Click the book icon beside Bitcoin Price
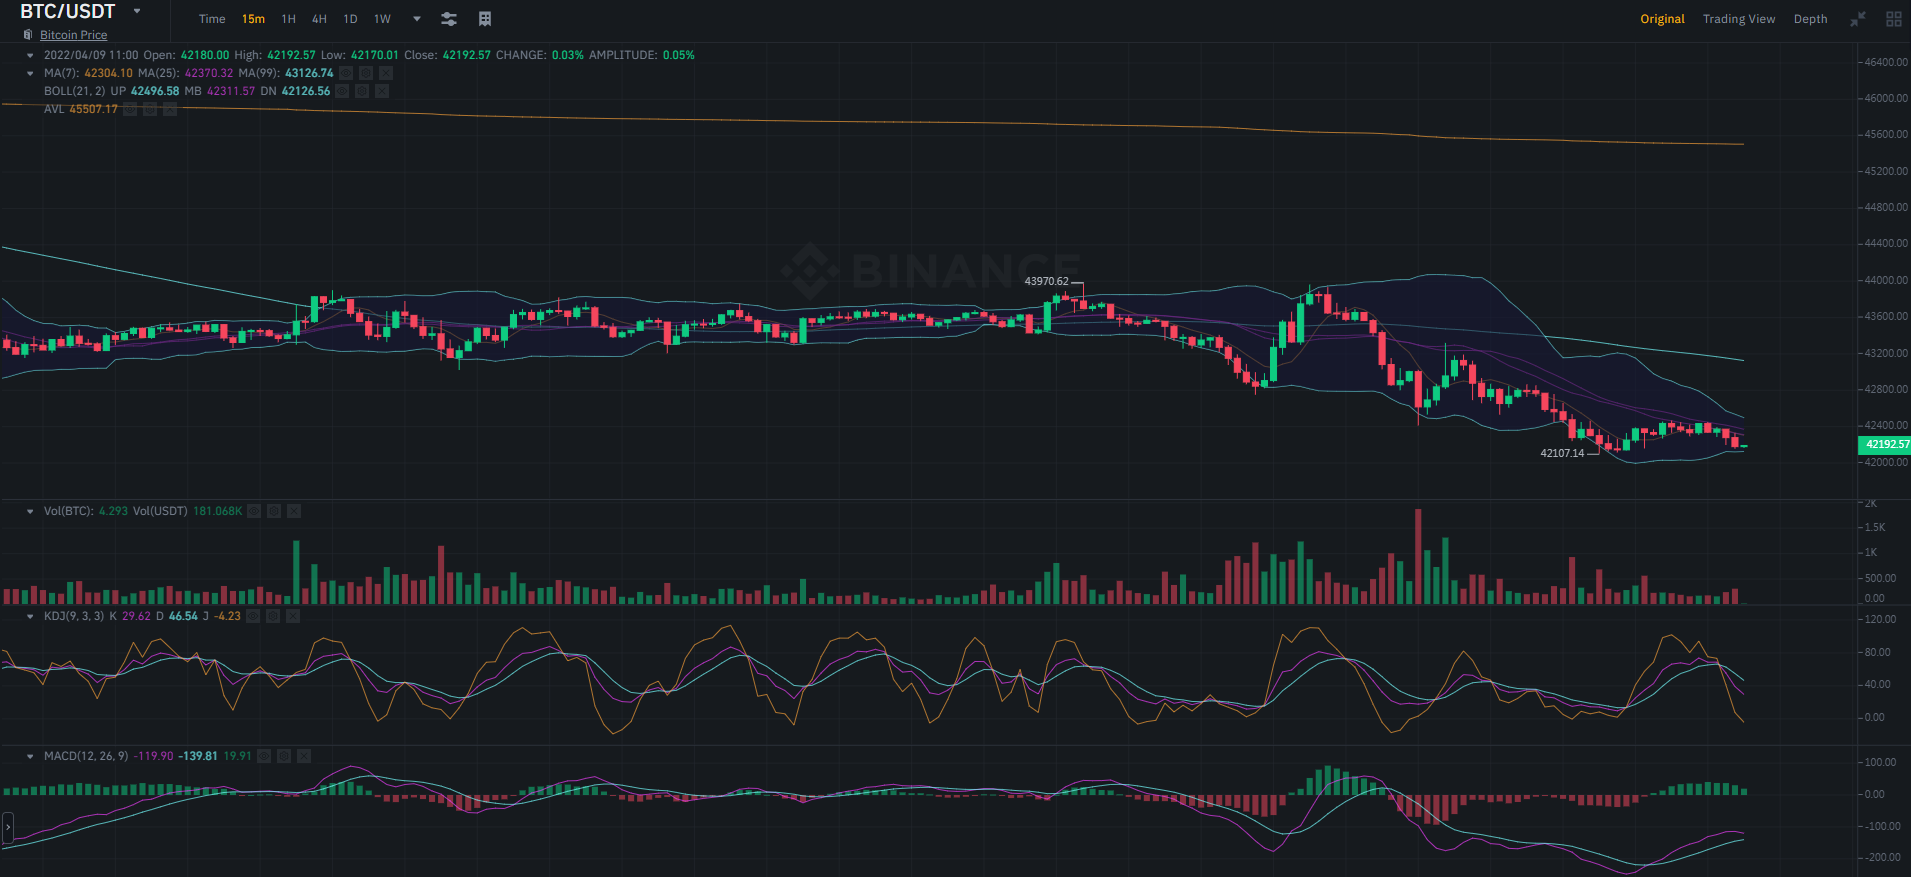The width and height of the screenshot is (1911, 877). click(x=28, y=35)
